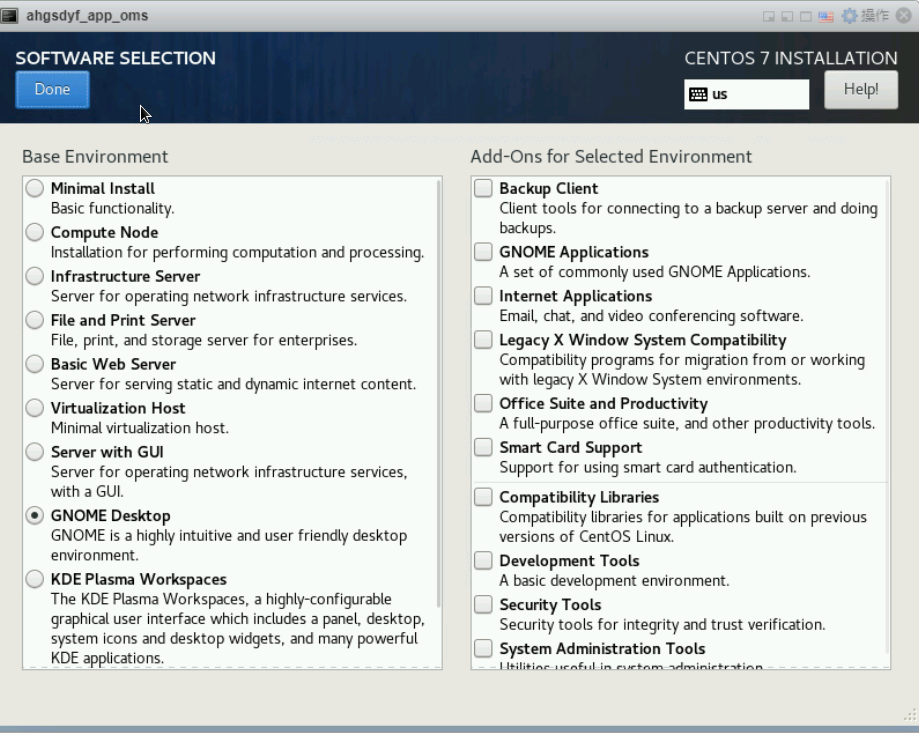Image resolution: width=919 pixels, height=733 pixels.
Task: Check Office Suite and Productivity
Action: click(x=483, y=403)
